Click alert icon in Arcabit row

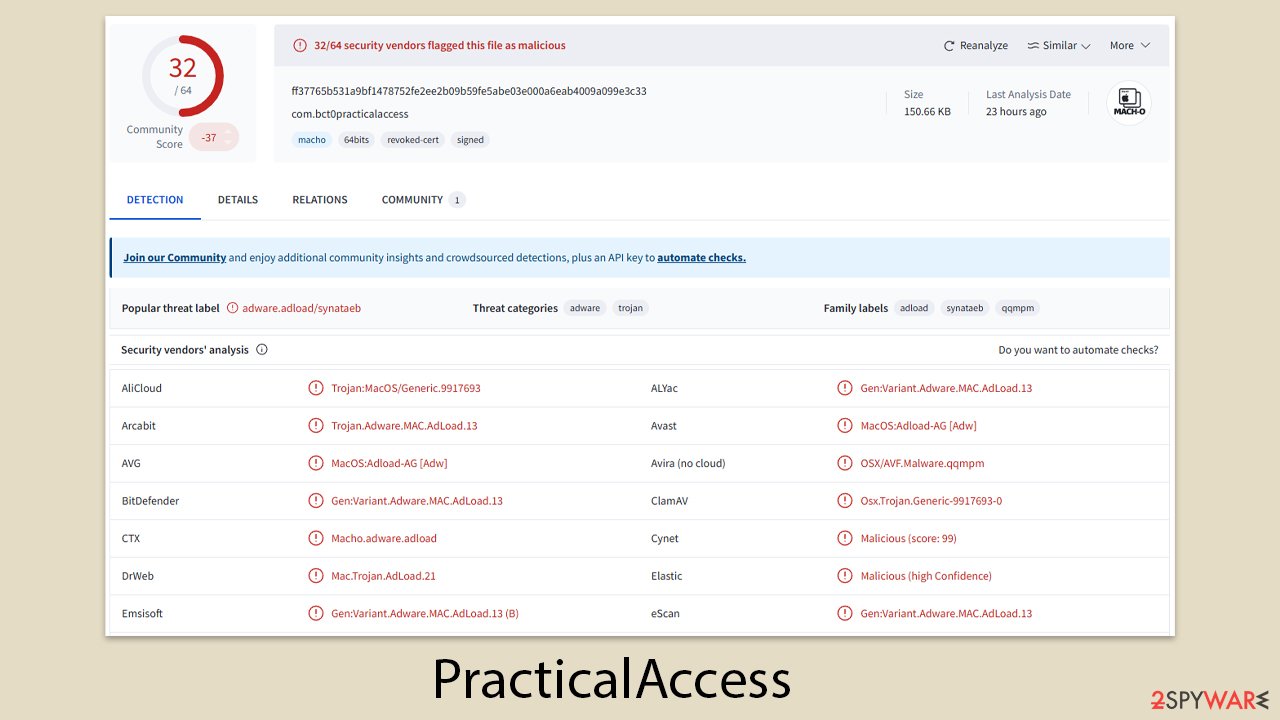click(x=316, y=426)
